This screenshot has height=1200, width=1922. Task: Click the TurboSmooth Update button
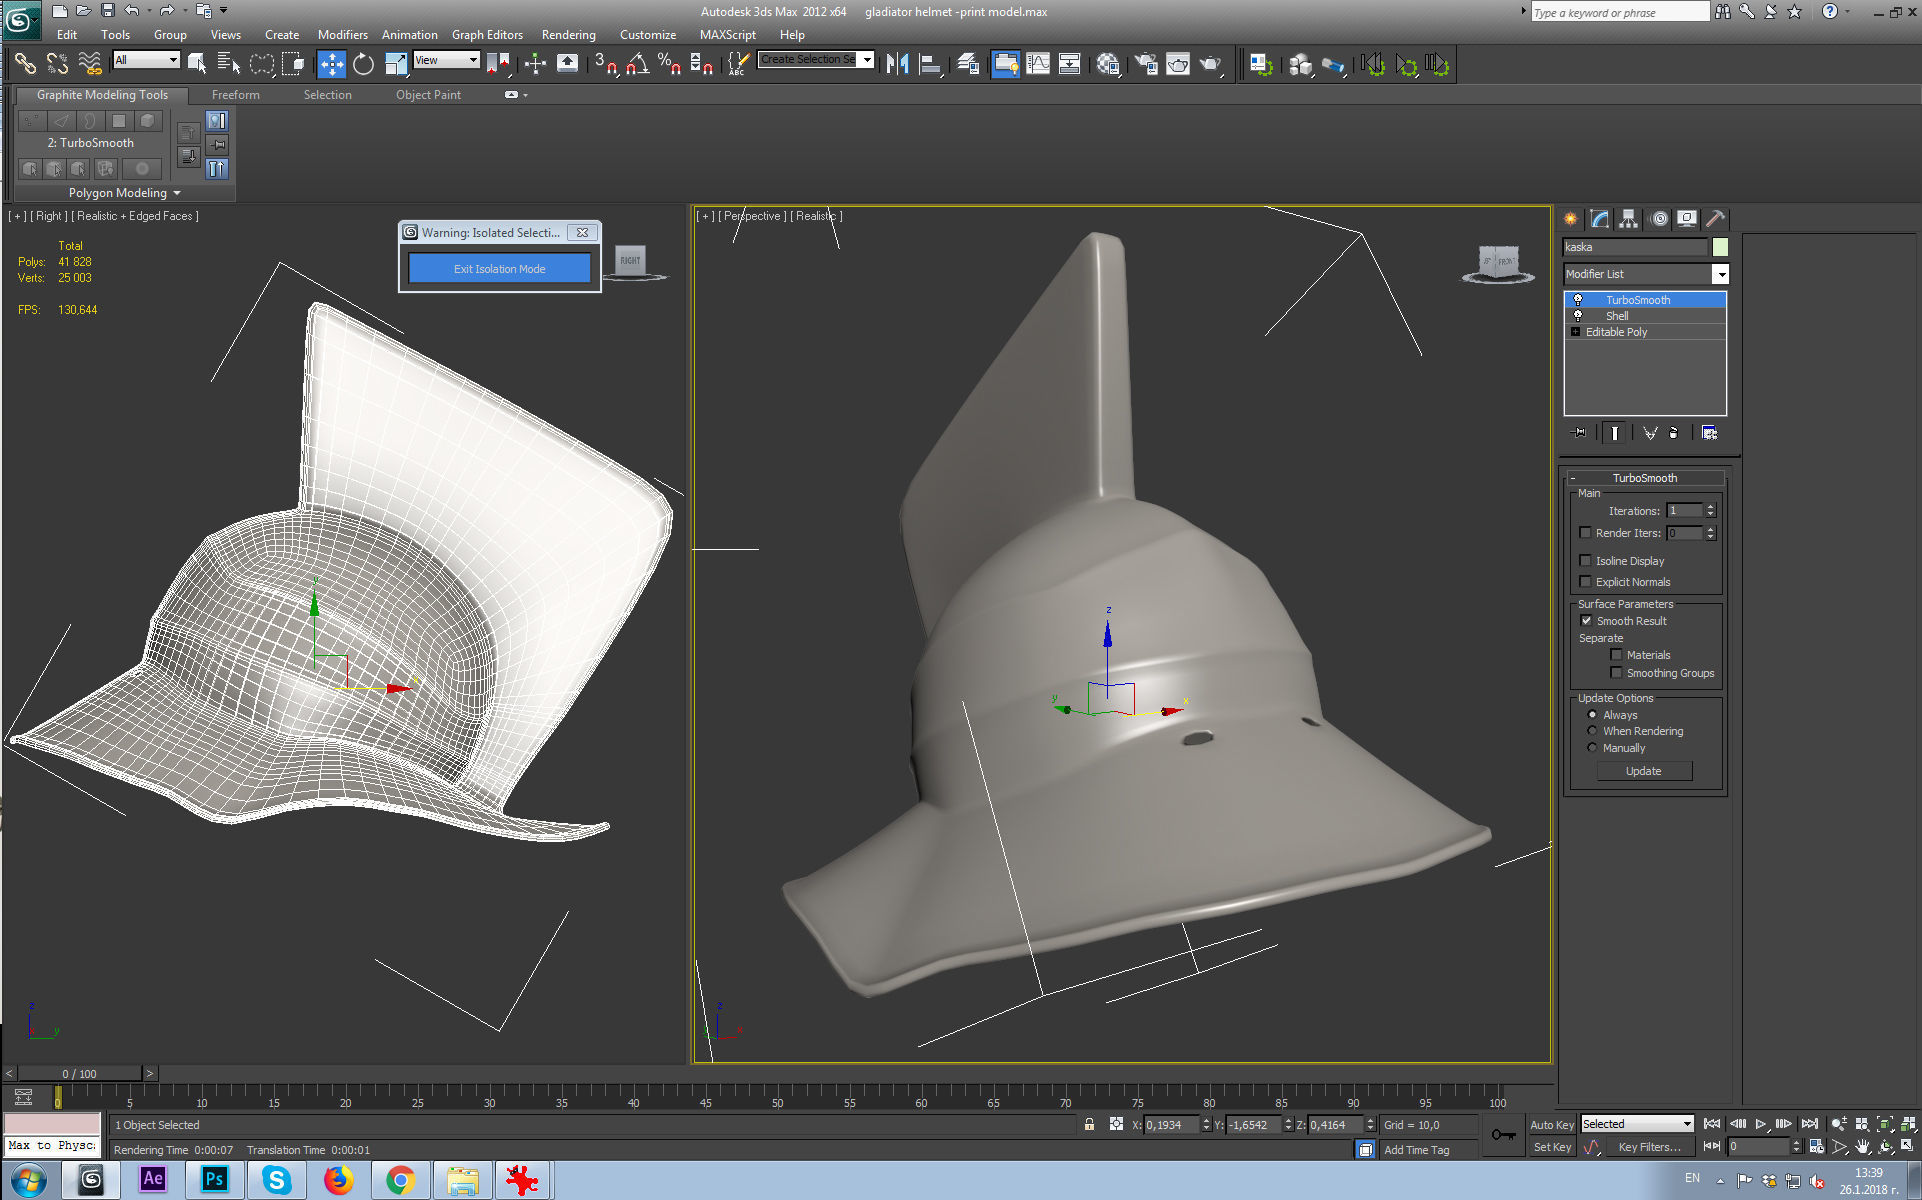tap(1643, 771)
